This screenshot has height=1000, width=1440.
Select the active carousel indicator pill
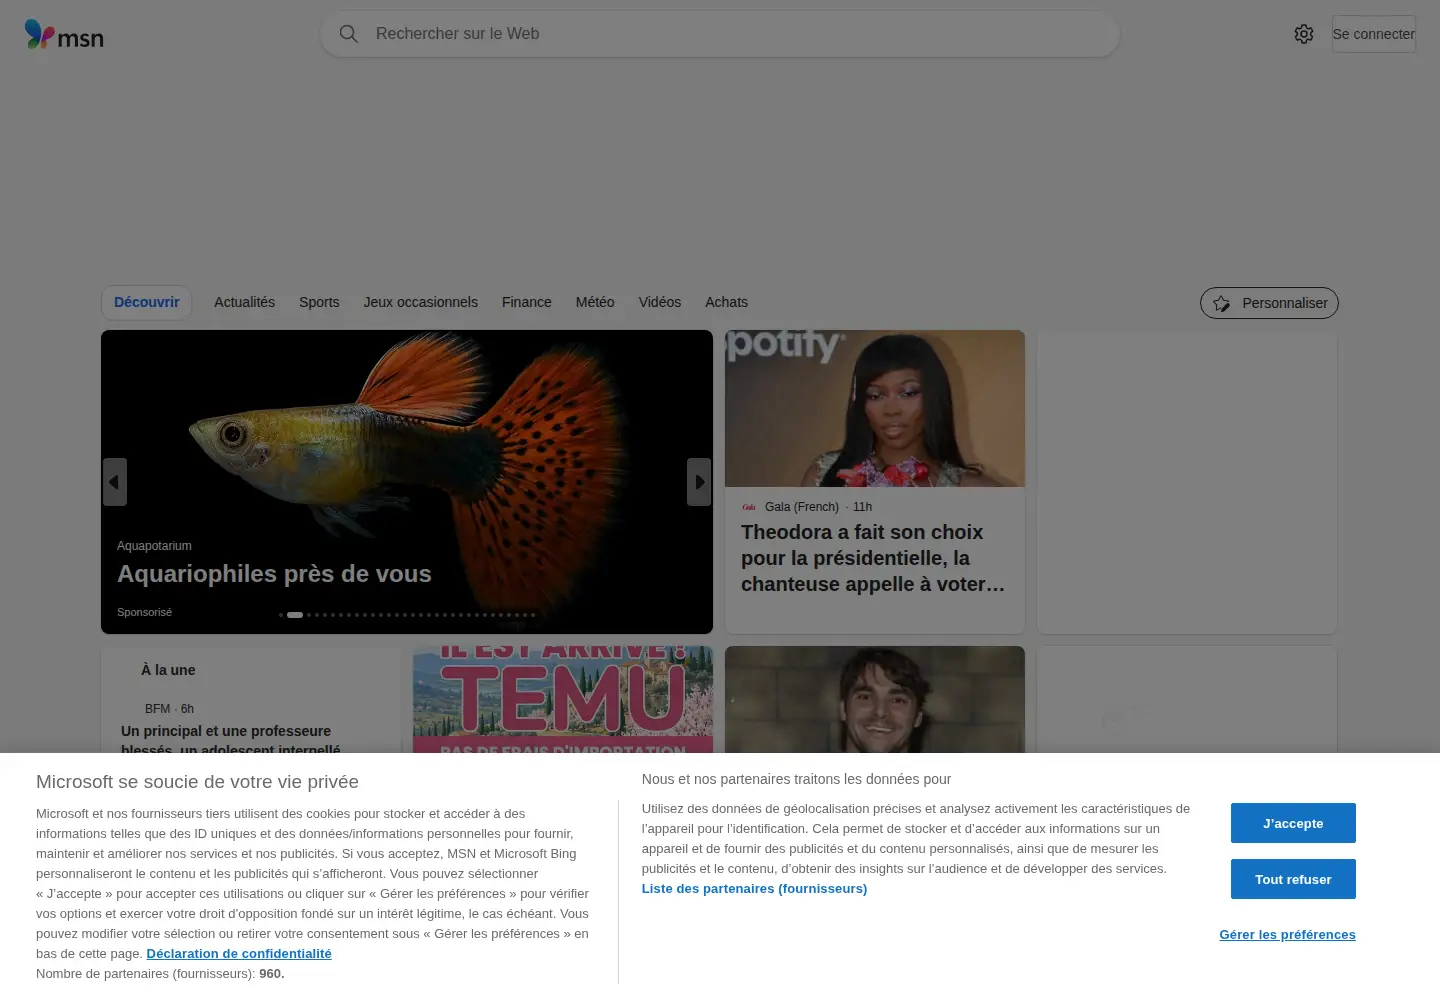point(295,615)
